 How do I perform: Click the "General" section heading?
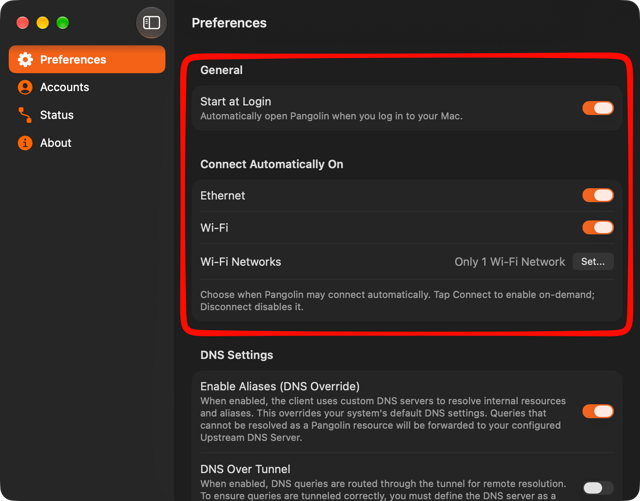(221, 70)
